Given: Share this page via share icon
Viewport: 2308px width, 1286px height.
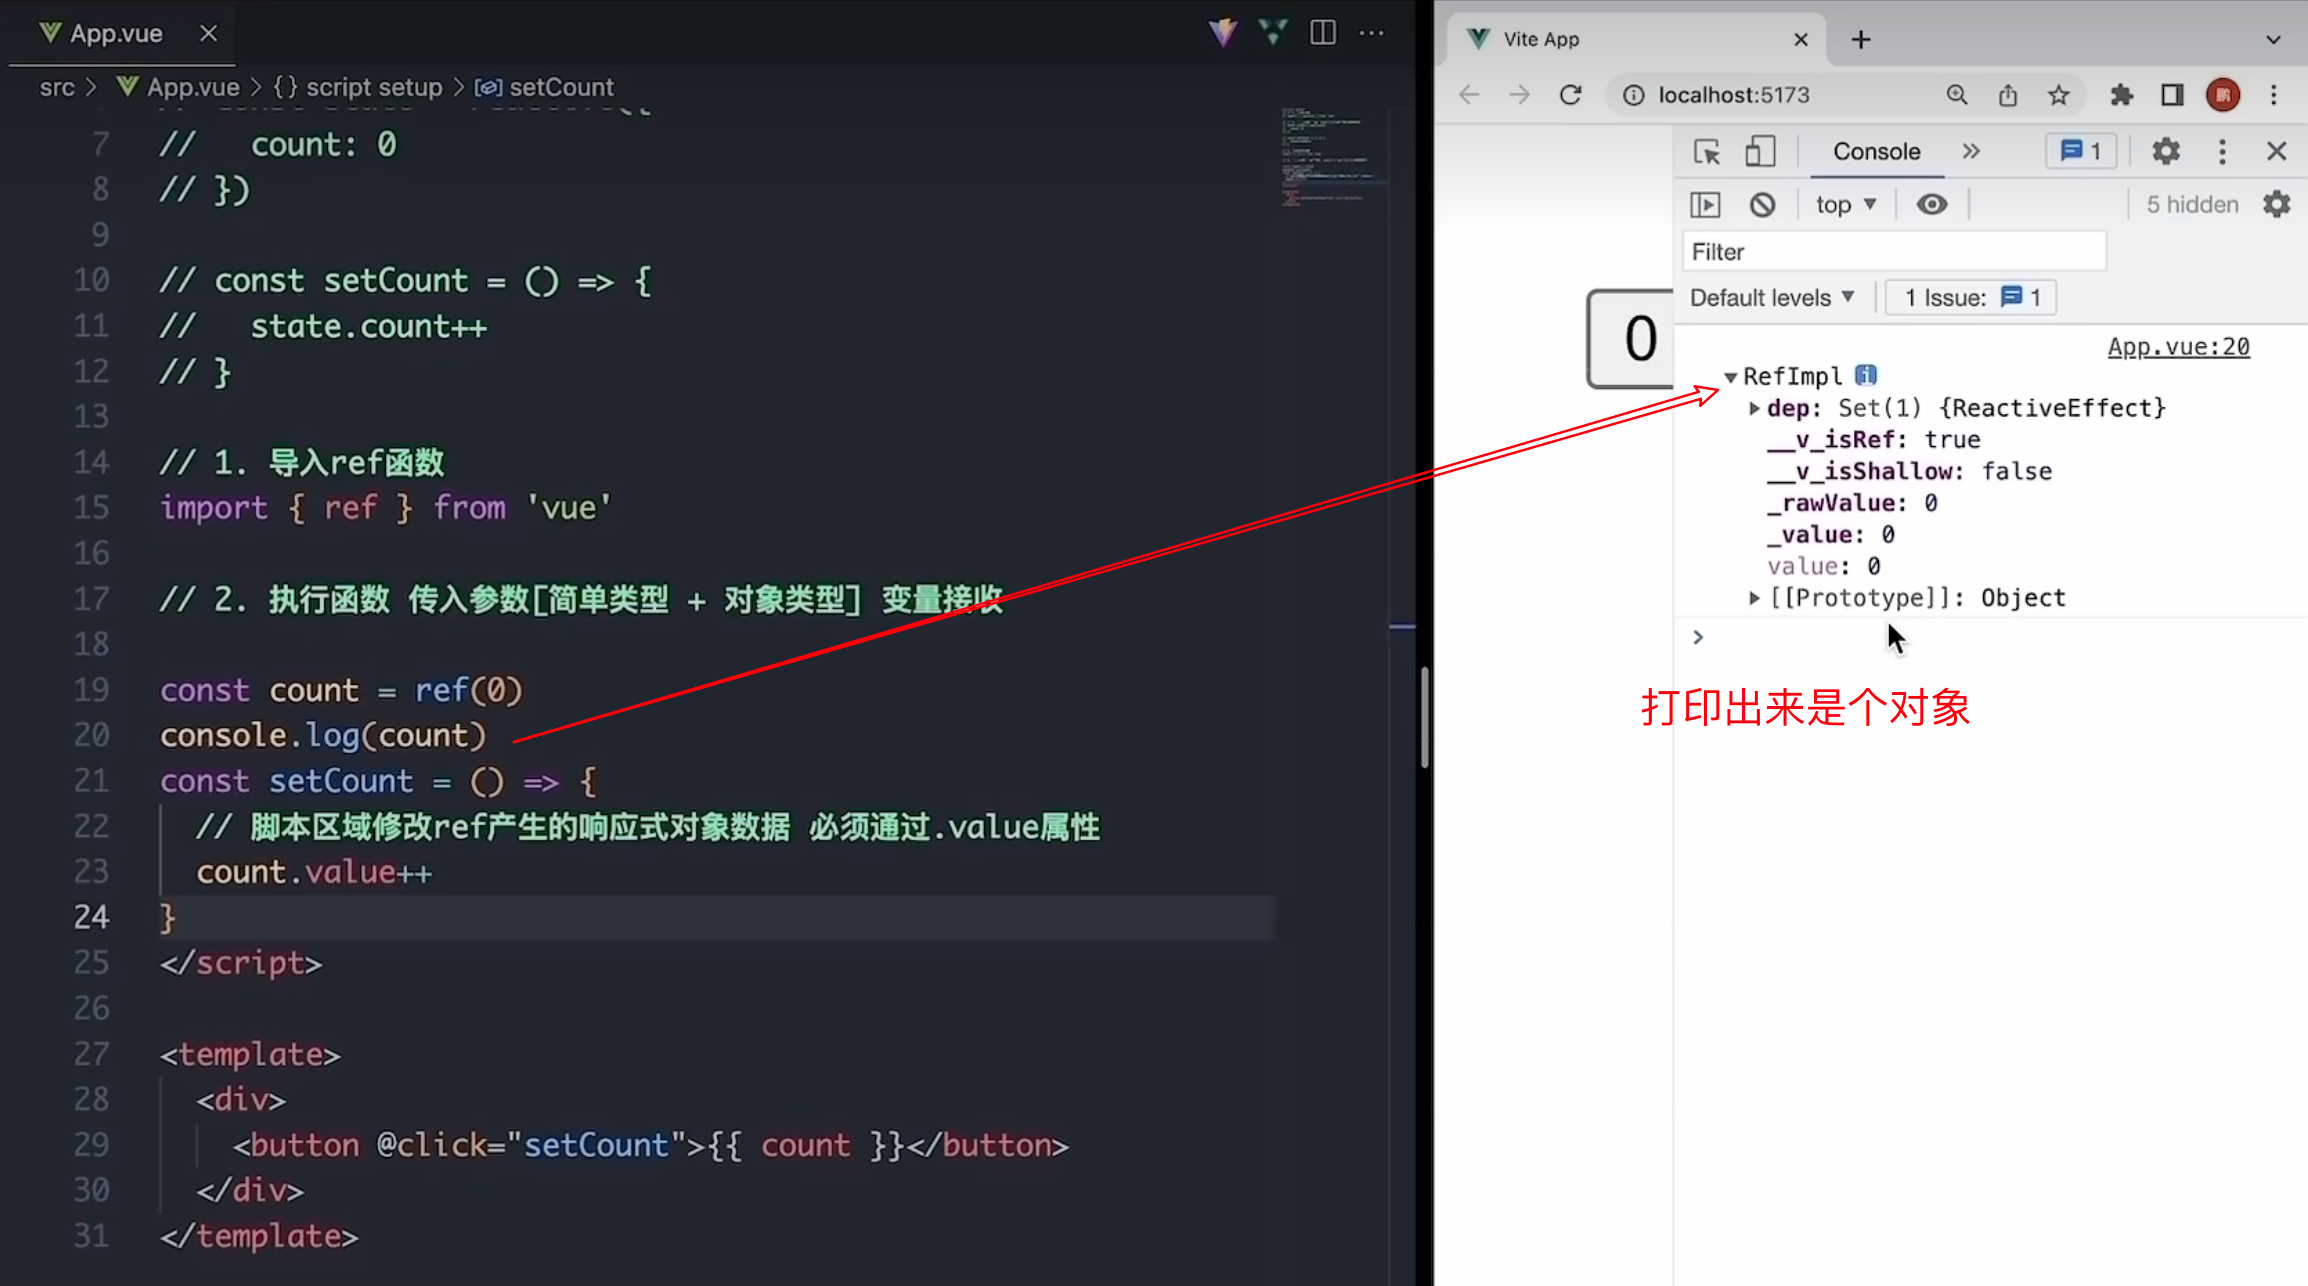Looking at the screenshot, I should pyautogui.click(x=2007, y=95).
